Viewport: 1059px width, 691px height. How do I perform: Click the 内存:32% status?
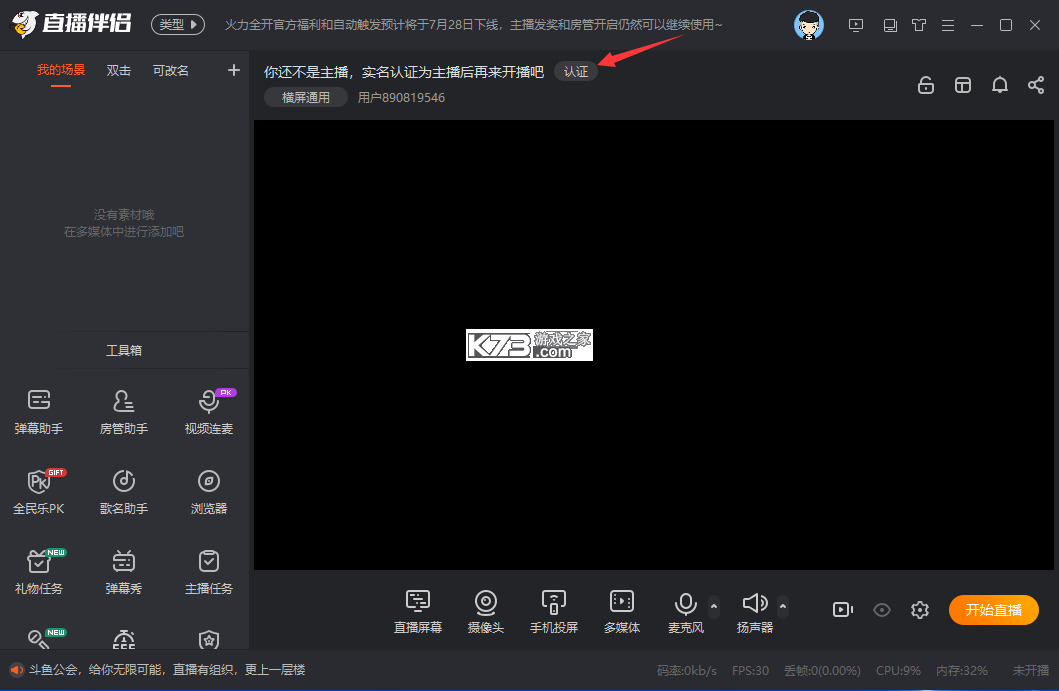(x=962, y=671)
